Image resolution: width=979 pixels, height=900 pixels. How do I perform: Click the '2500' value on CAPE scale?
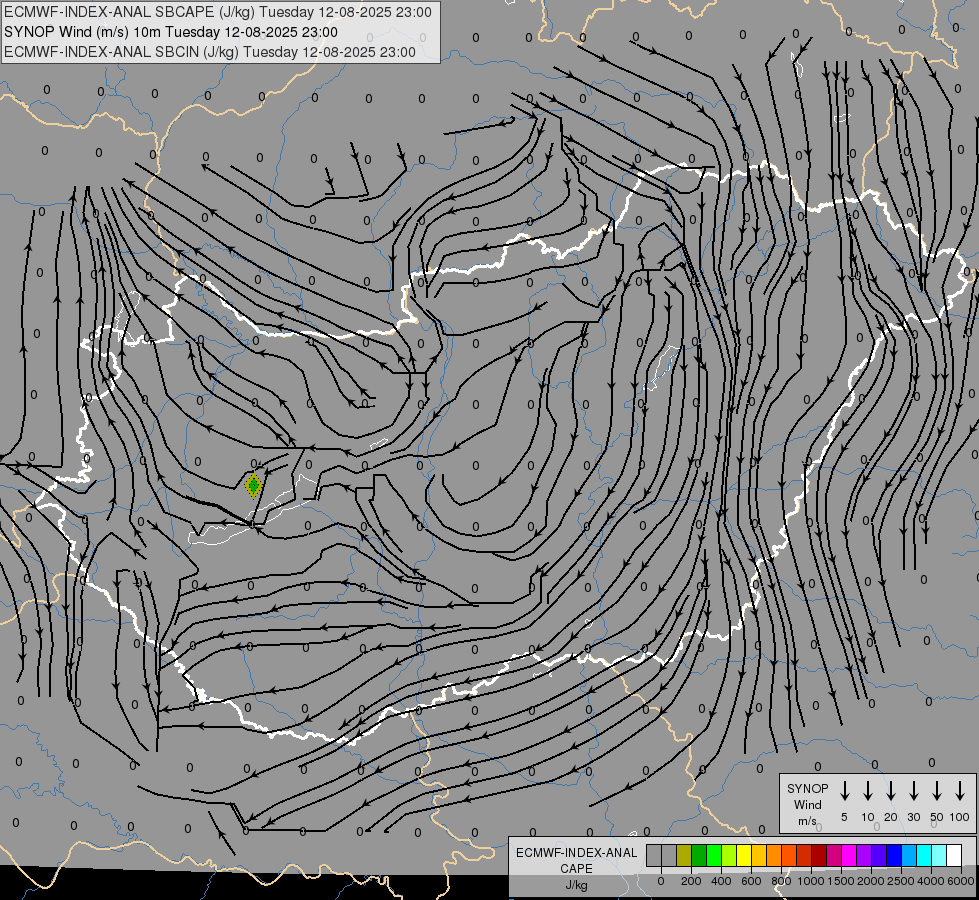[901, 881]
